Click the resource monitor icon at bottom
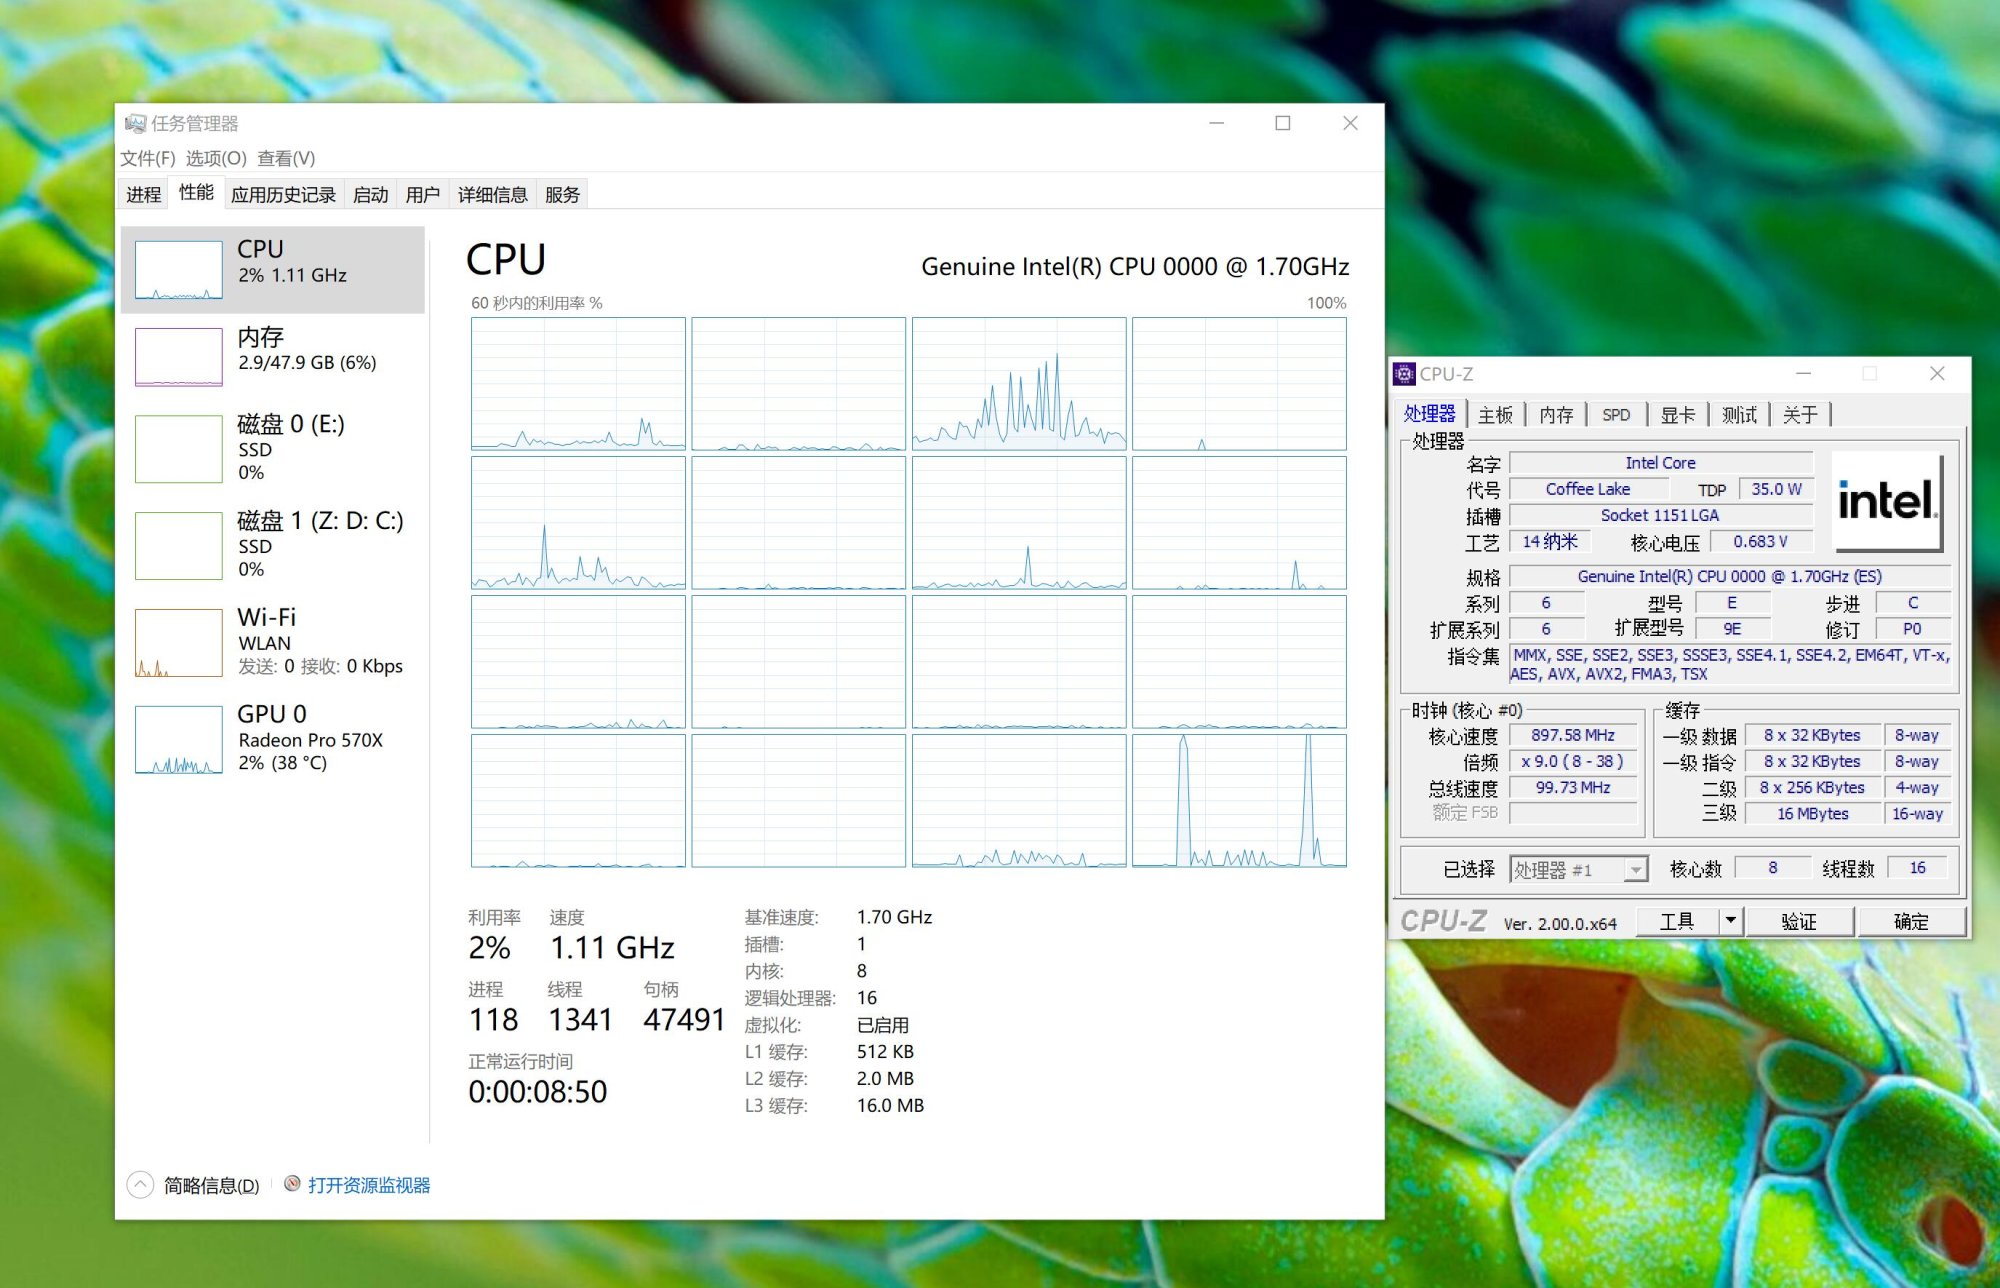 click(292, 1184)
